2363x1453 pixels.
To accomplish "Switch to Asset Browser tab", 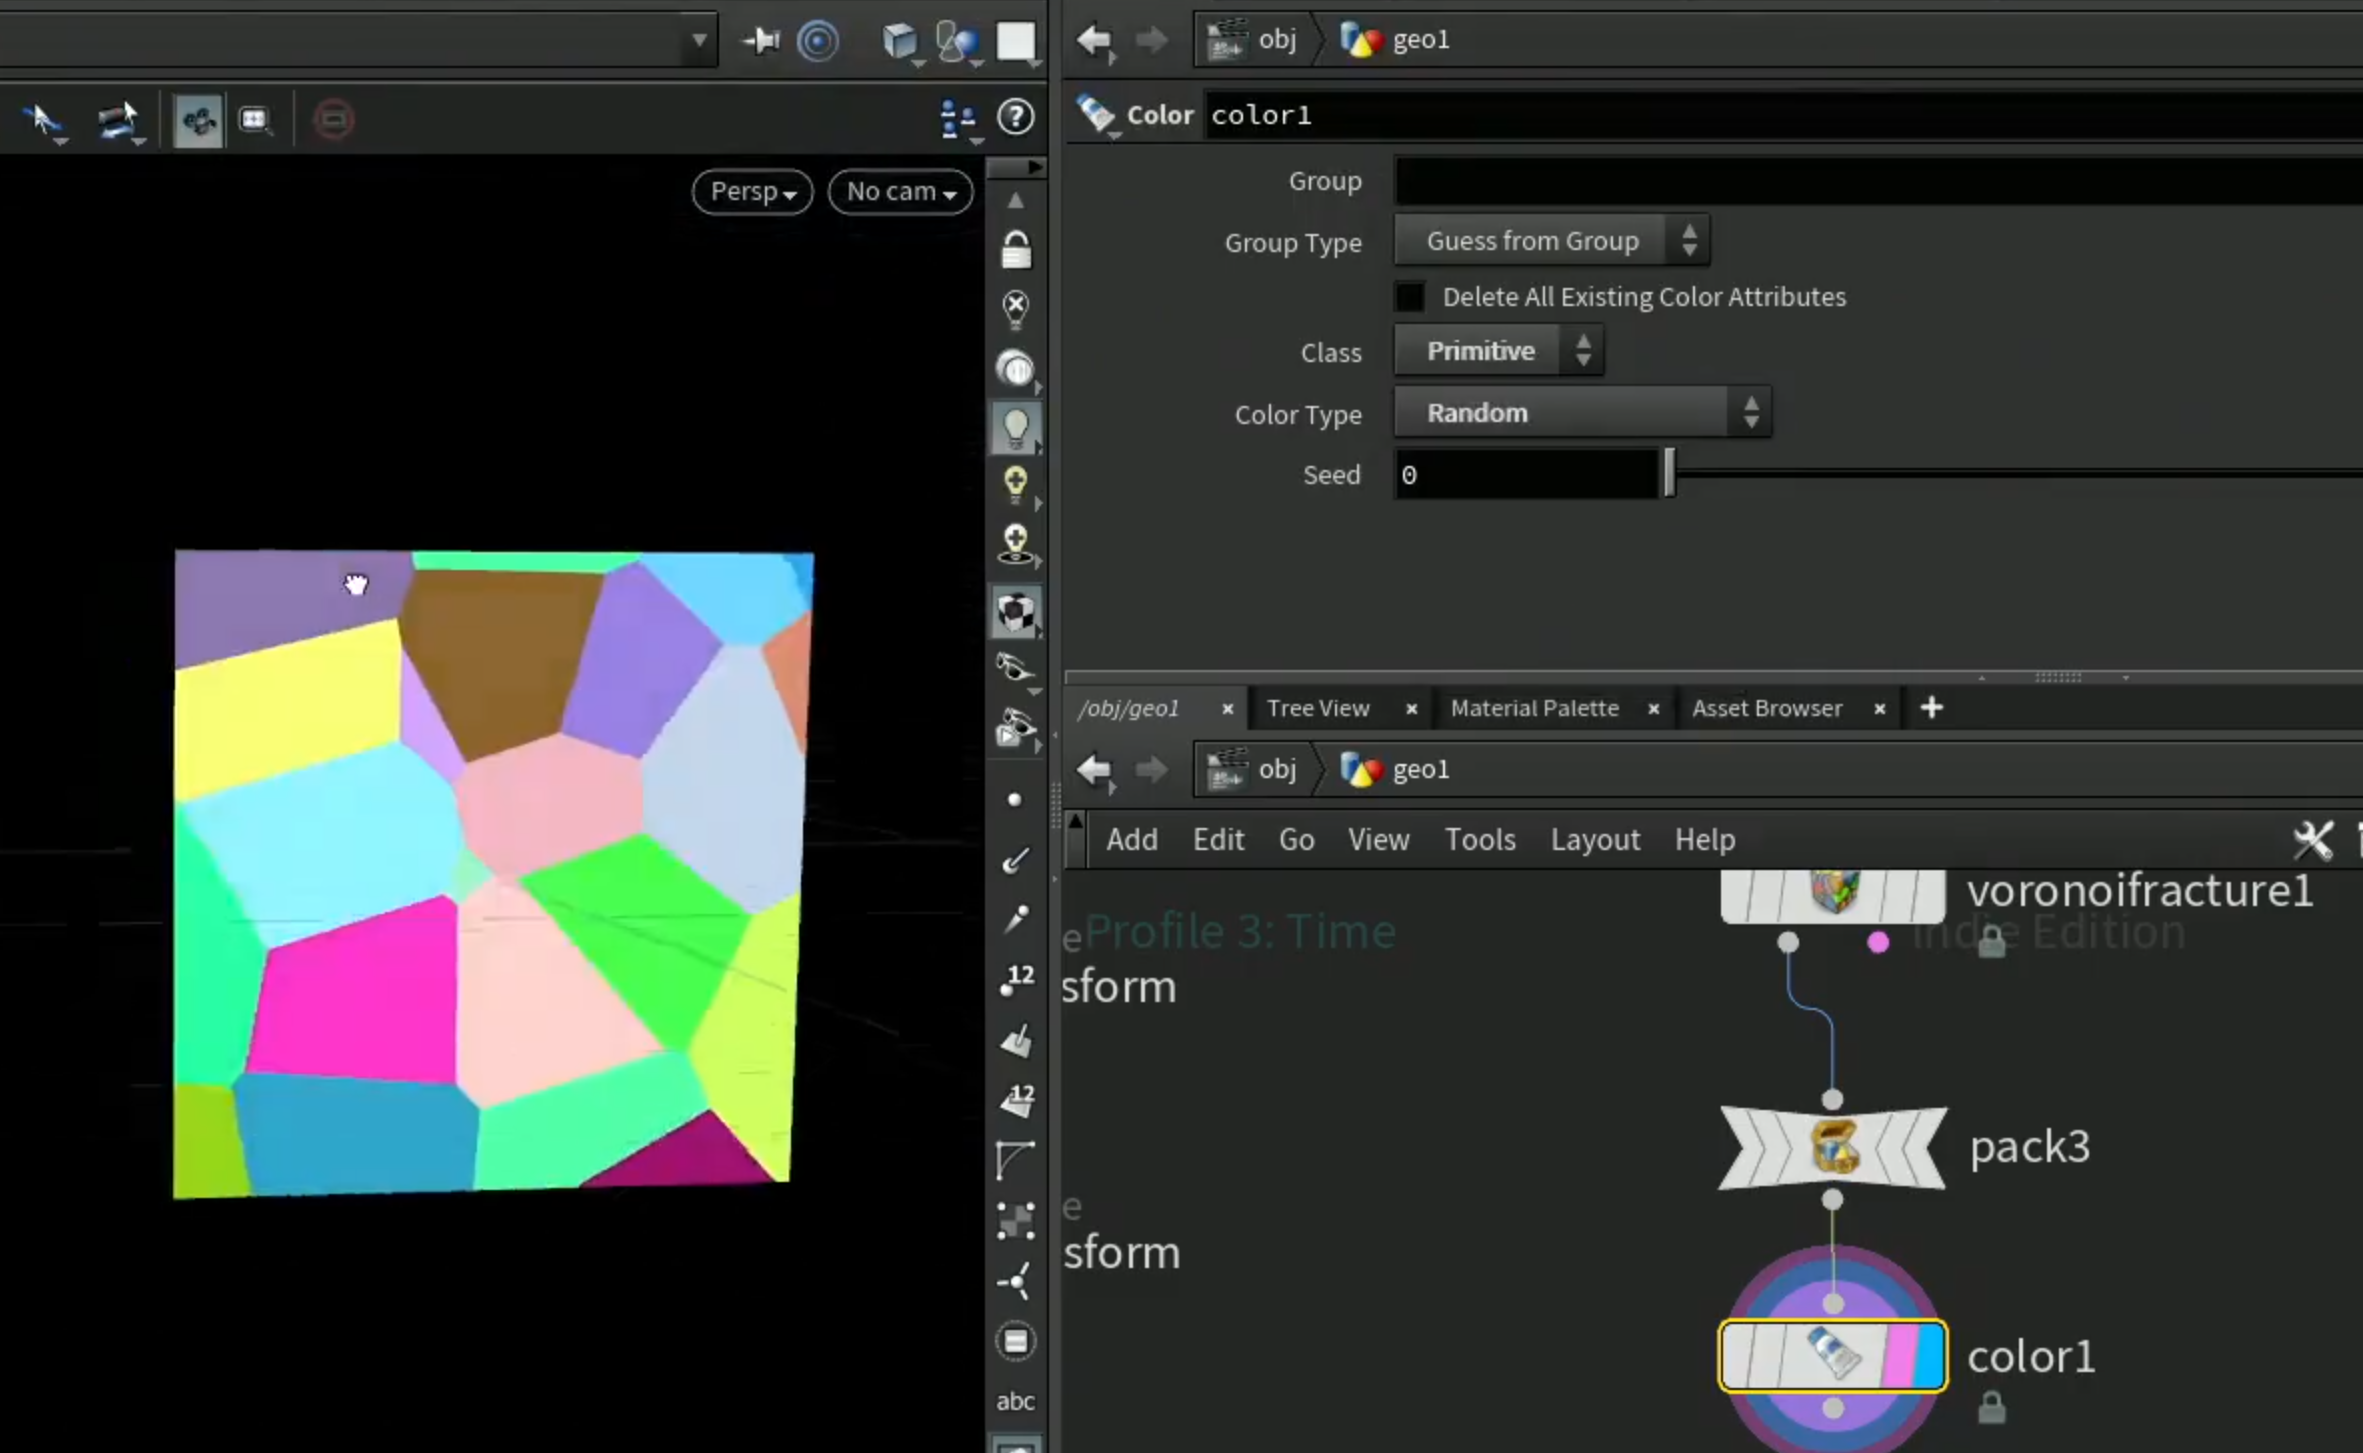I will click(x=1766, y=708).
